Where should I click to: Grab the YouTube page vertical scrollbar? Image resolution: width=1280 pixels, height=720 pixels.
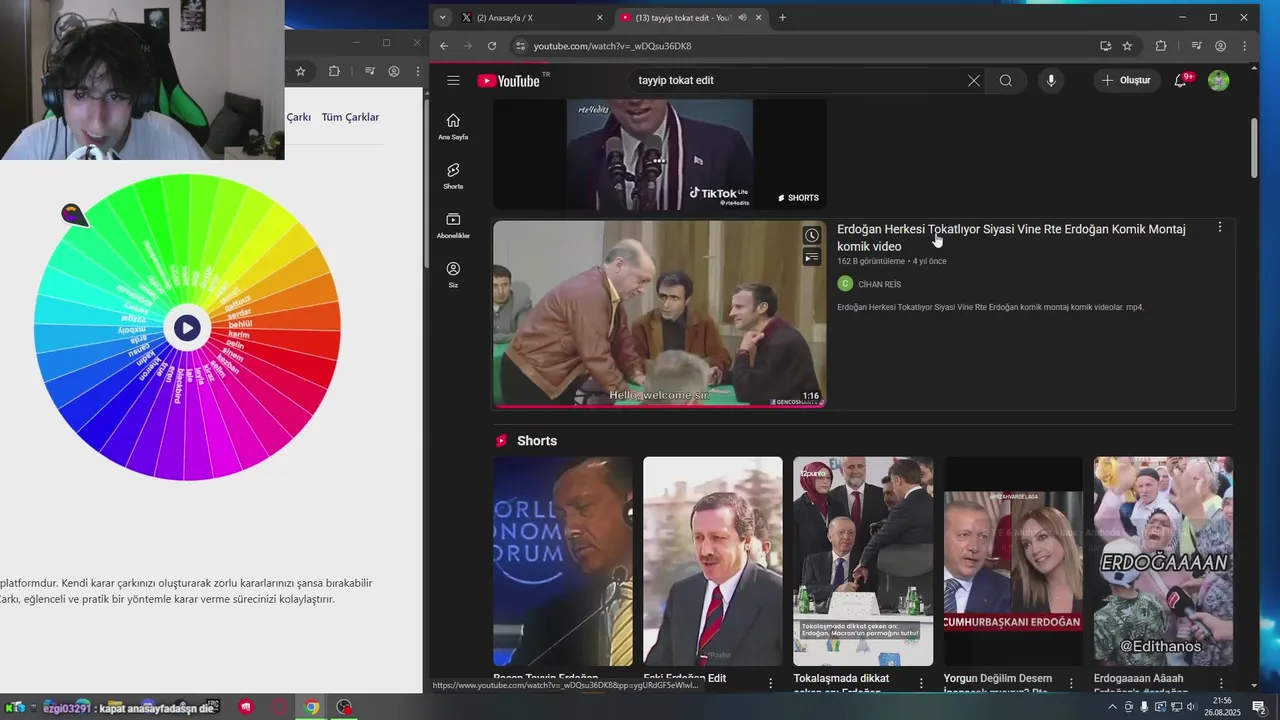point(1254,148)
